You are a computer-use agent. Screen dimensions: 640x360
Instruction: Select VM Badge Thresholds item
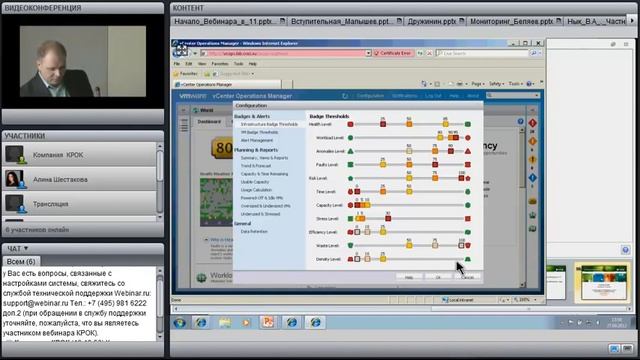[x=259, y=132]
